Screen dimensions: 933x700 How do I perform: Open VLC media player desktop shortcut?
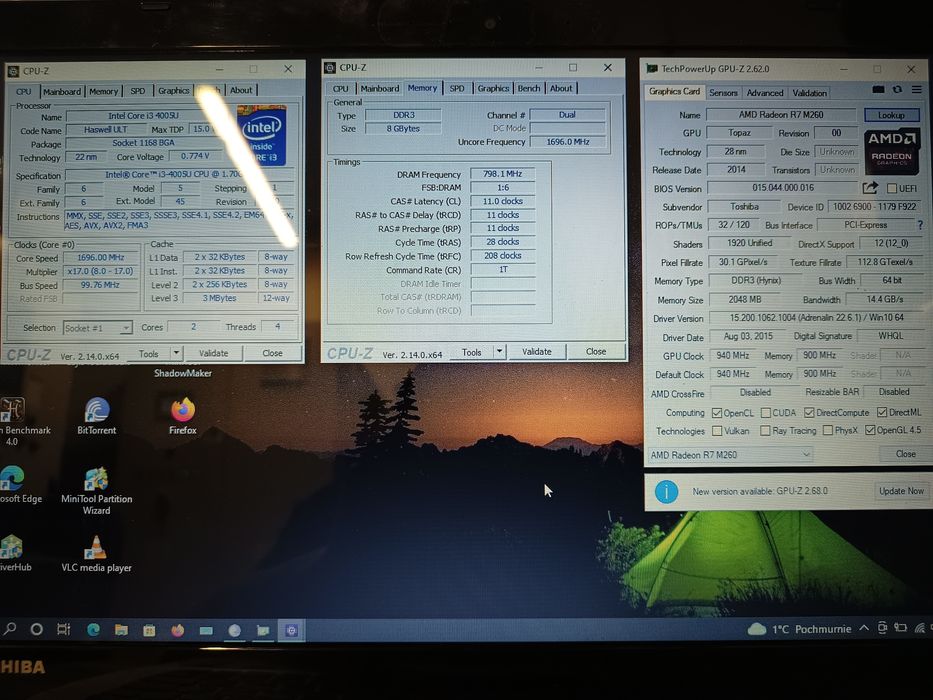(96, 554)
